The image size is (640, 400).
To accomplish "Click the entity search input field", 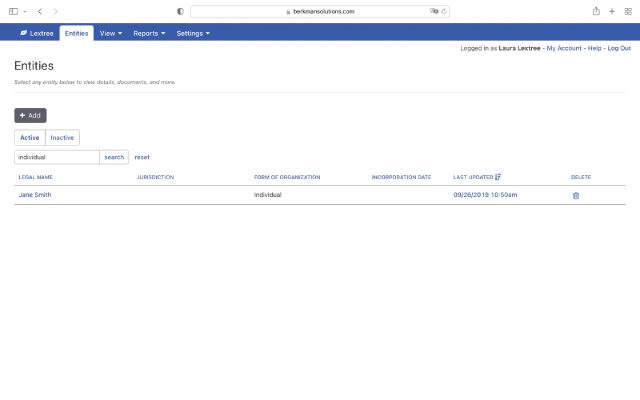I will pos(57,157).
